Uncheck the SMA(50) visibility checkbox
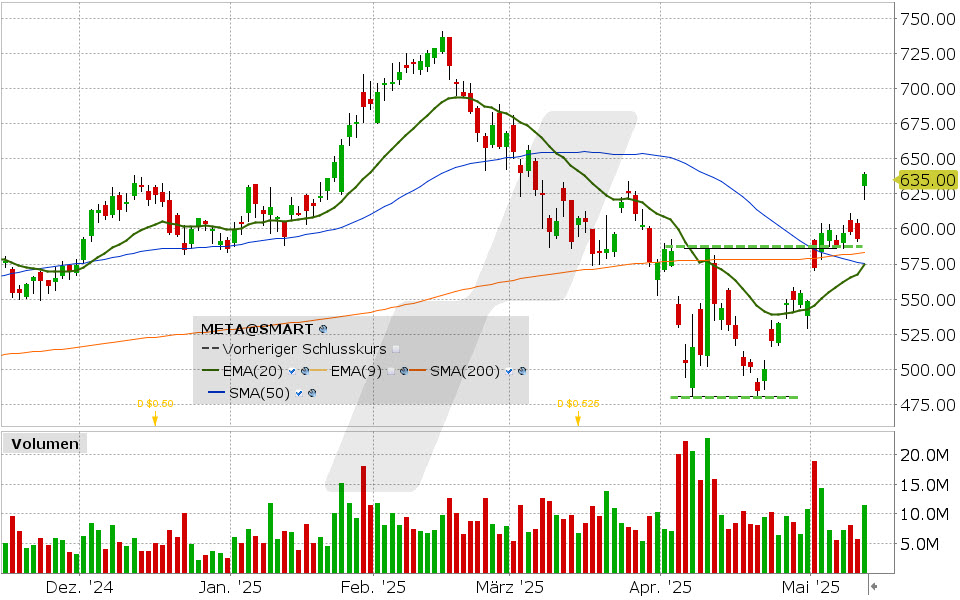 click(299, 393)
